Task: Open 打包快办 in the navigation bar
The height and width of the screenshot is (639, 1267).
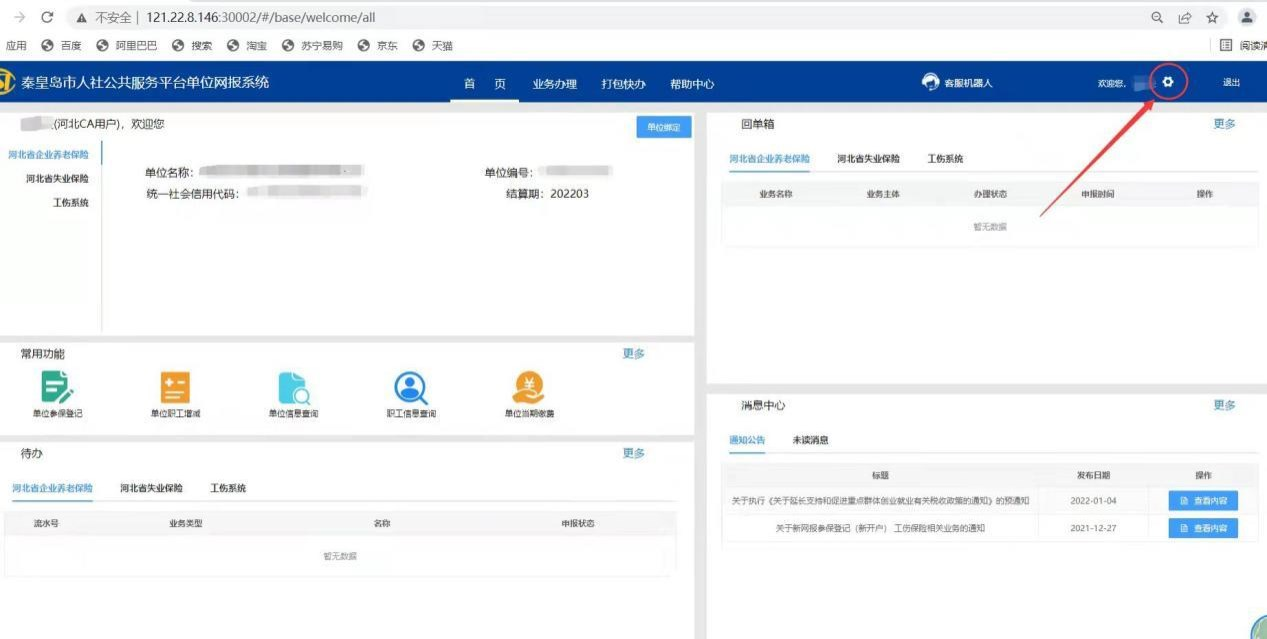Action: tap(623, 84)
